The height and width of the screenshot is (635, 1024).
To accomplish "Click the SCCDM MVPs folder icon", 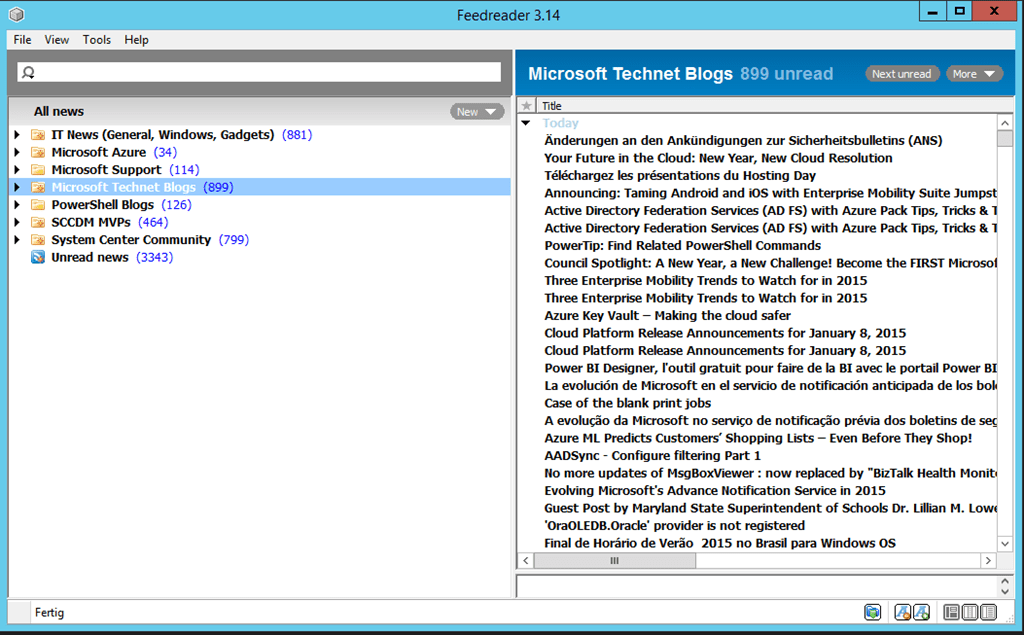I will [x=38, y=222].
